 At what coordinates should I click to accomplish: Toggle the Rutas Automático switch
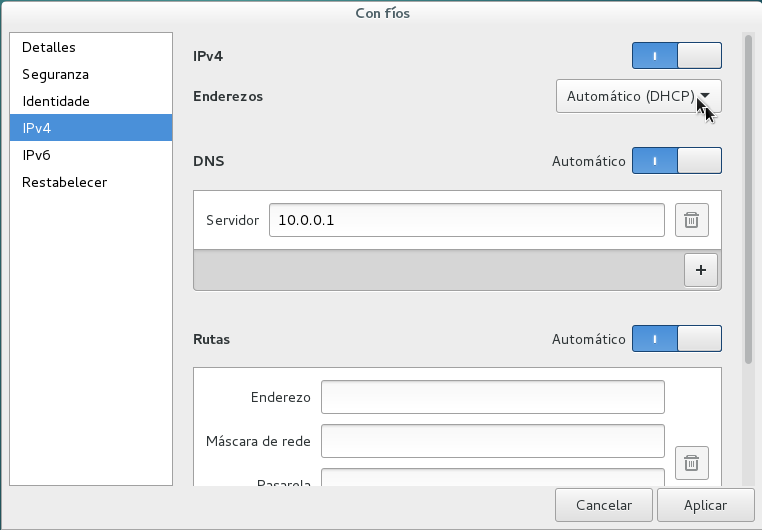(676, 339)
